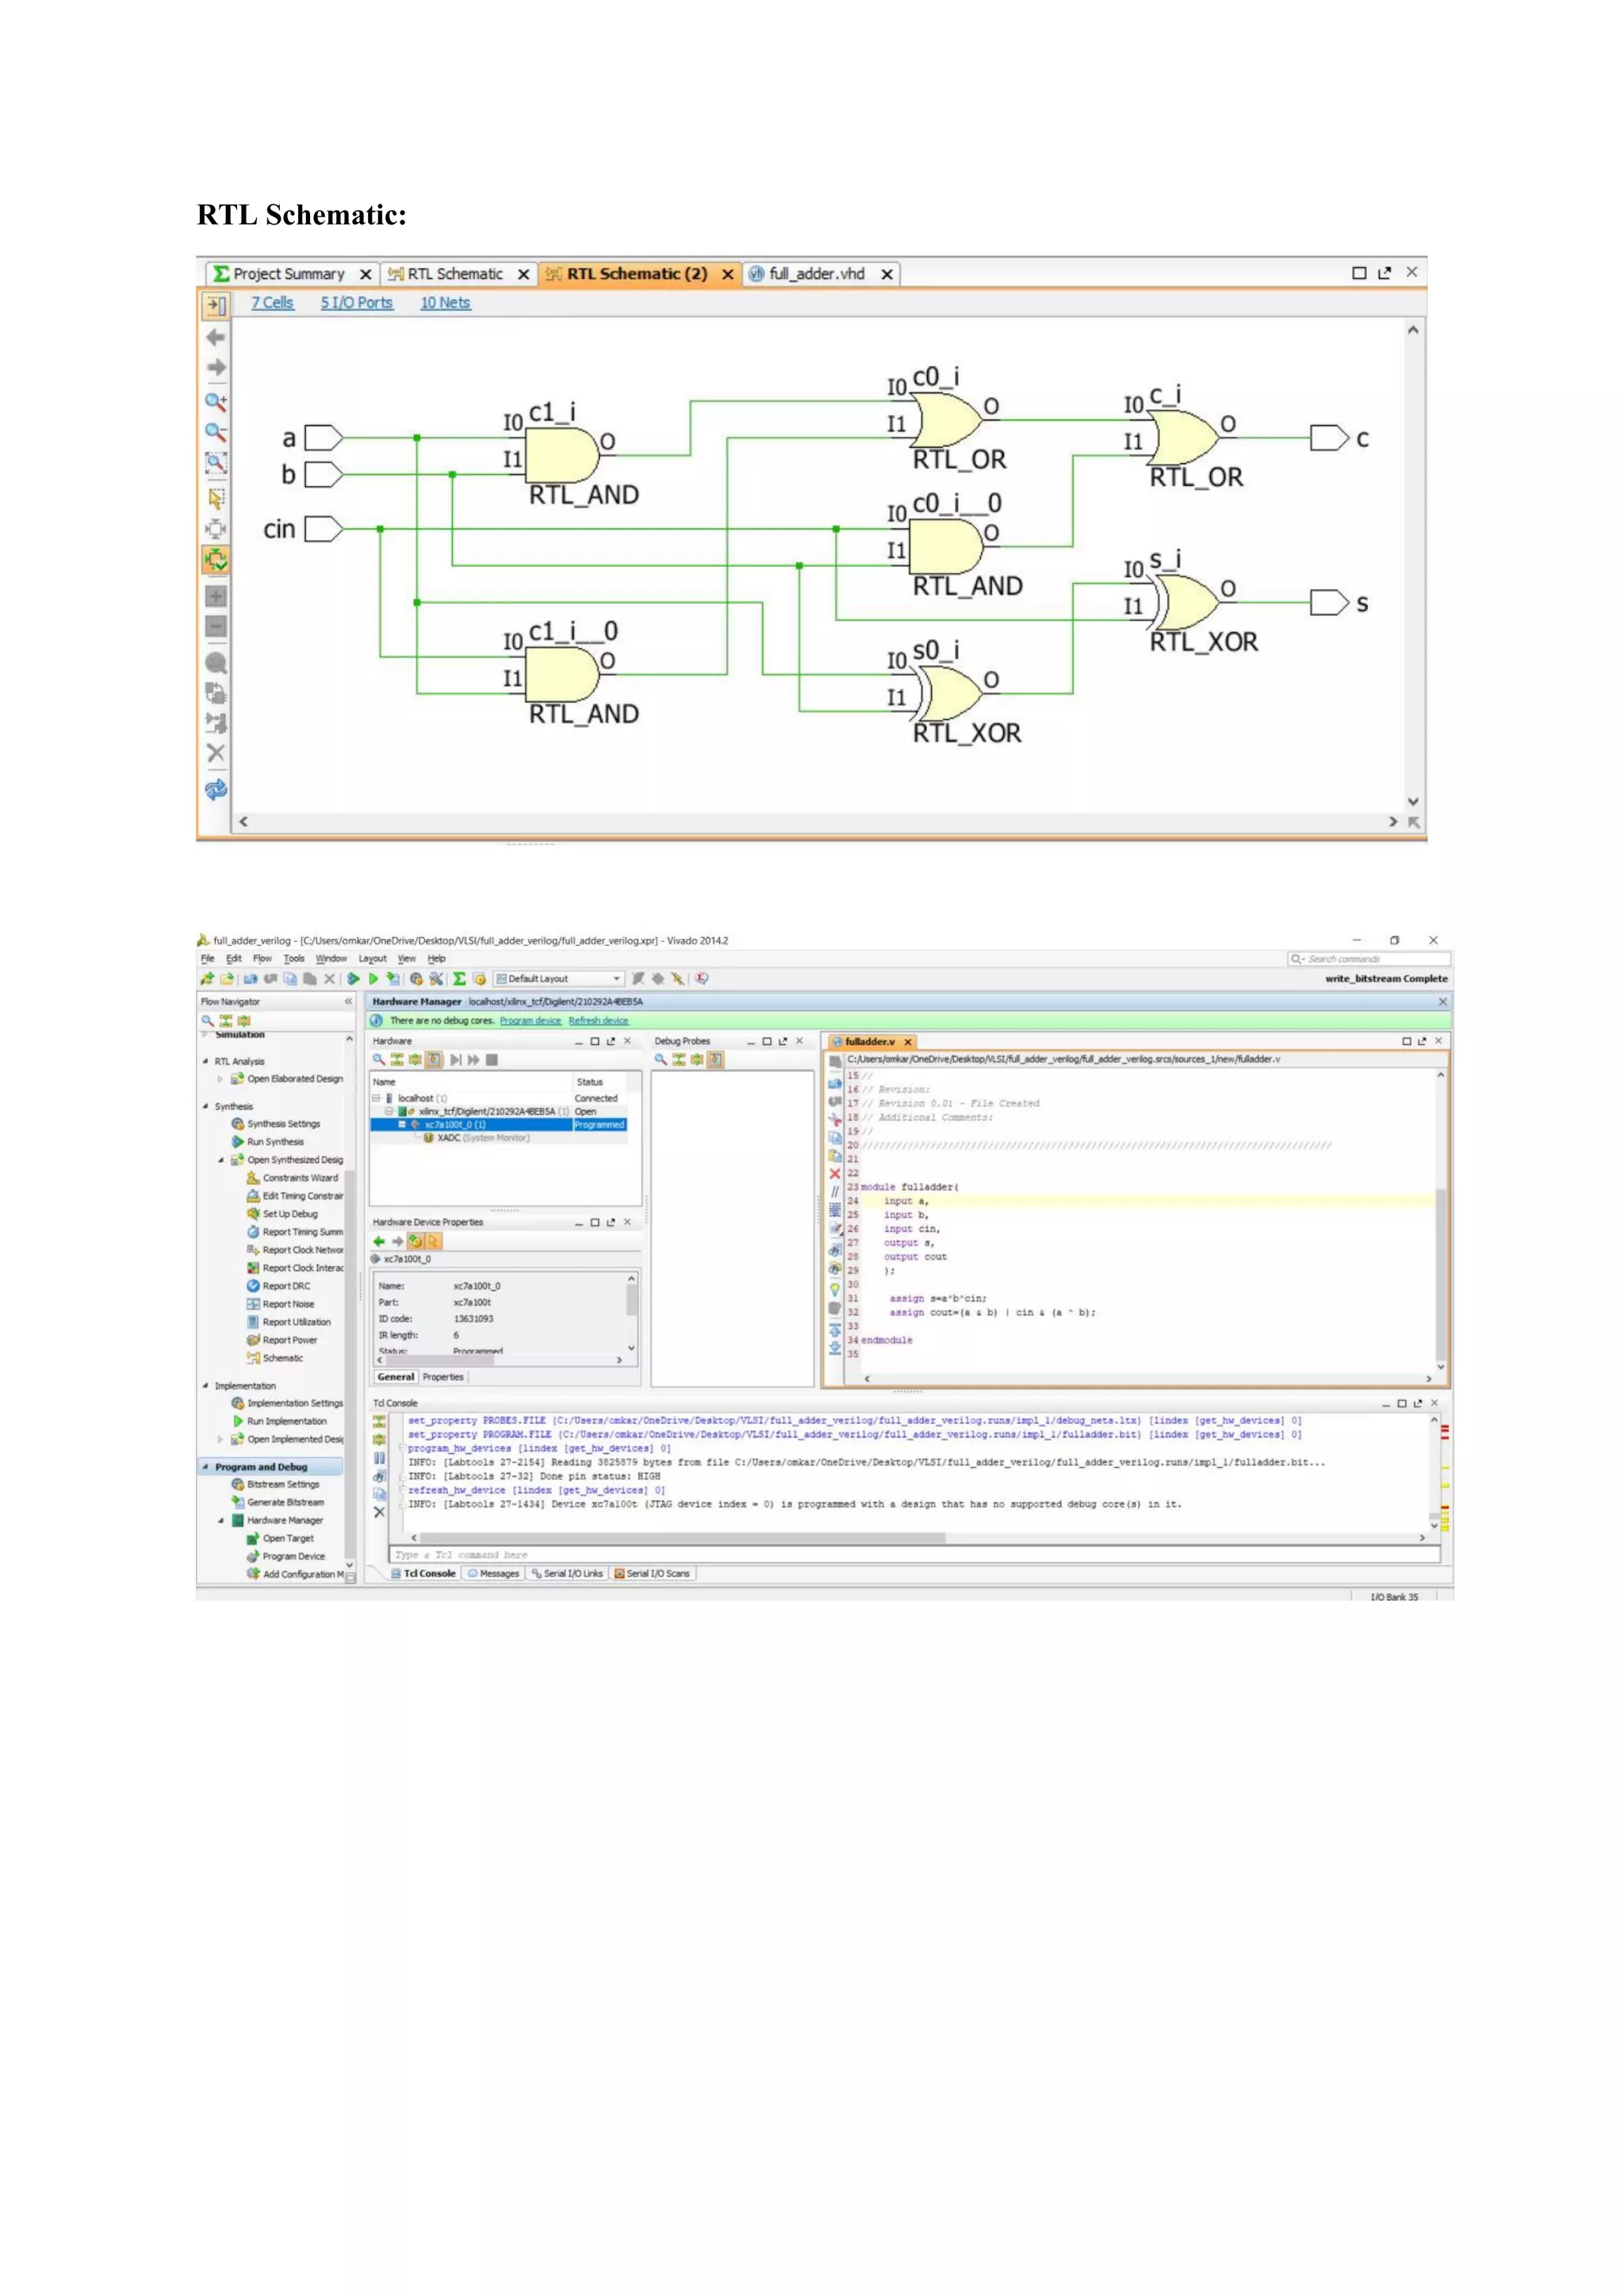Toggle highlighted show-all button in Hardware toolbar
The height and width of the screenshot is (2296, 1624).
click(433, 1060)
